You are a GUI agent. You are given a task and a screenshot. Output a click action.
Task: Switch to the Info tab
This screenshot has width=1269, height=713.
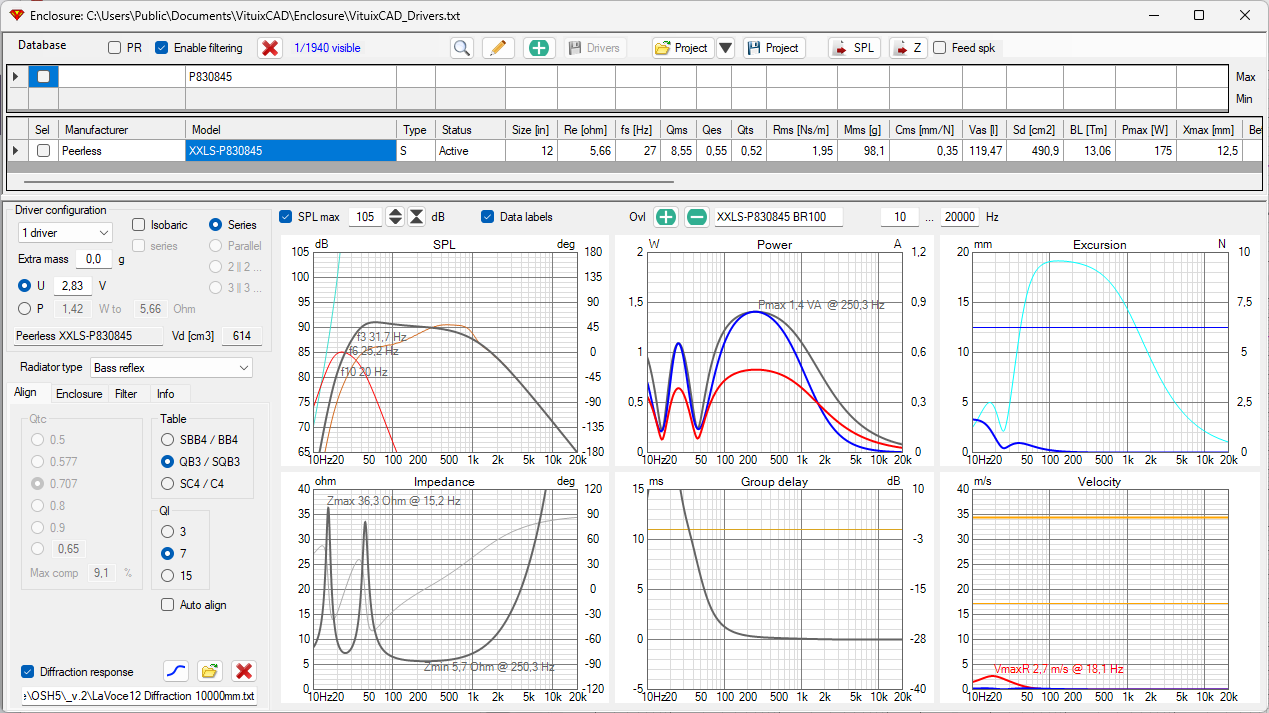click(x=166, y=393)
